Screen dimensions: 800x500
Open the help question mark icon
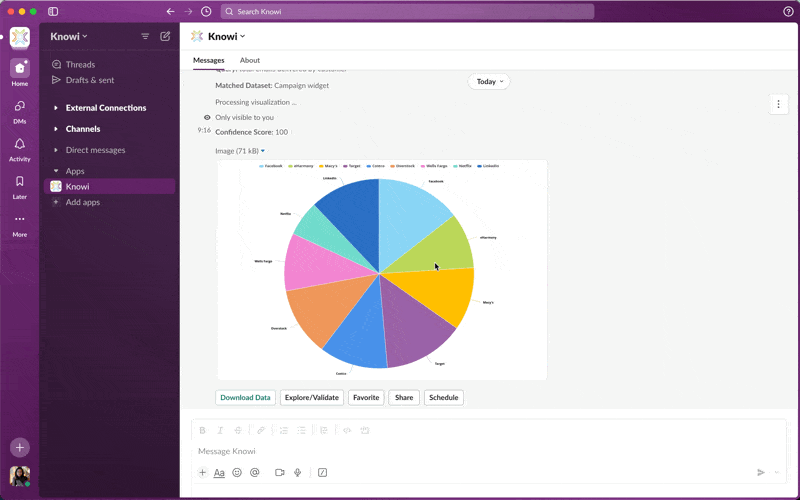tap(788, 11)
